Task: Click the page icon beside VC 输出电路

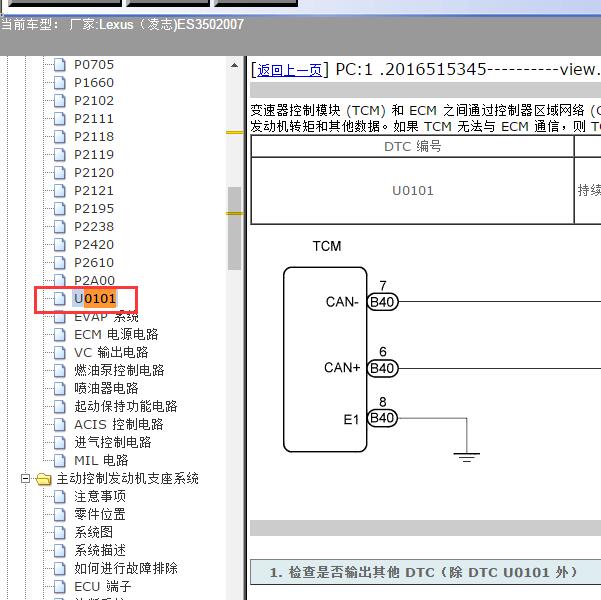Action: 59,353
